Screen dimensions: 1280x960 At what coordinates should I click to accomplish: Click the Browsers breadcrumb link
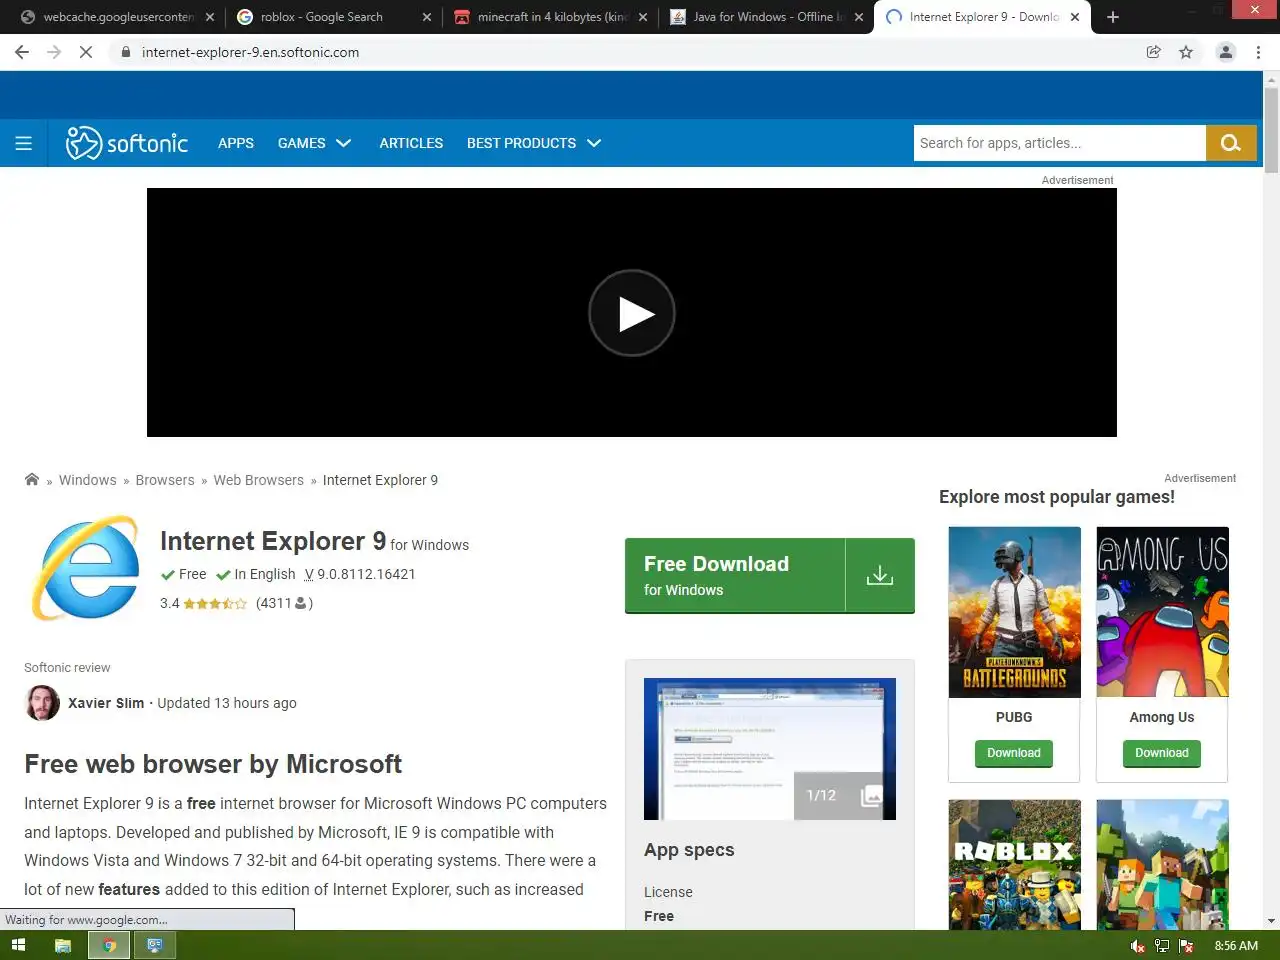[165, 480]
